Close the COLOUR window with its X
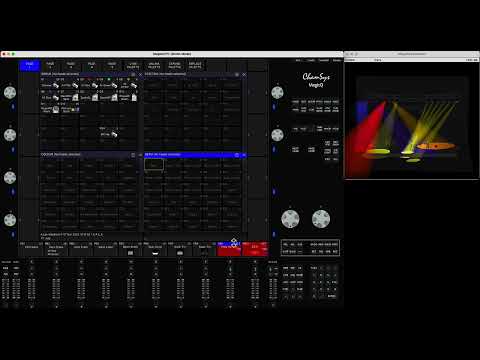Screen dimensions: 480x360 140,155
